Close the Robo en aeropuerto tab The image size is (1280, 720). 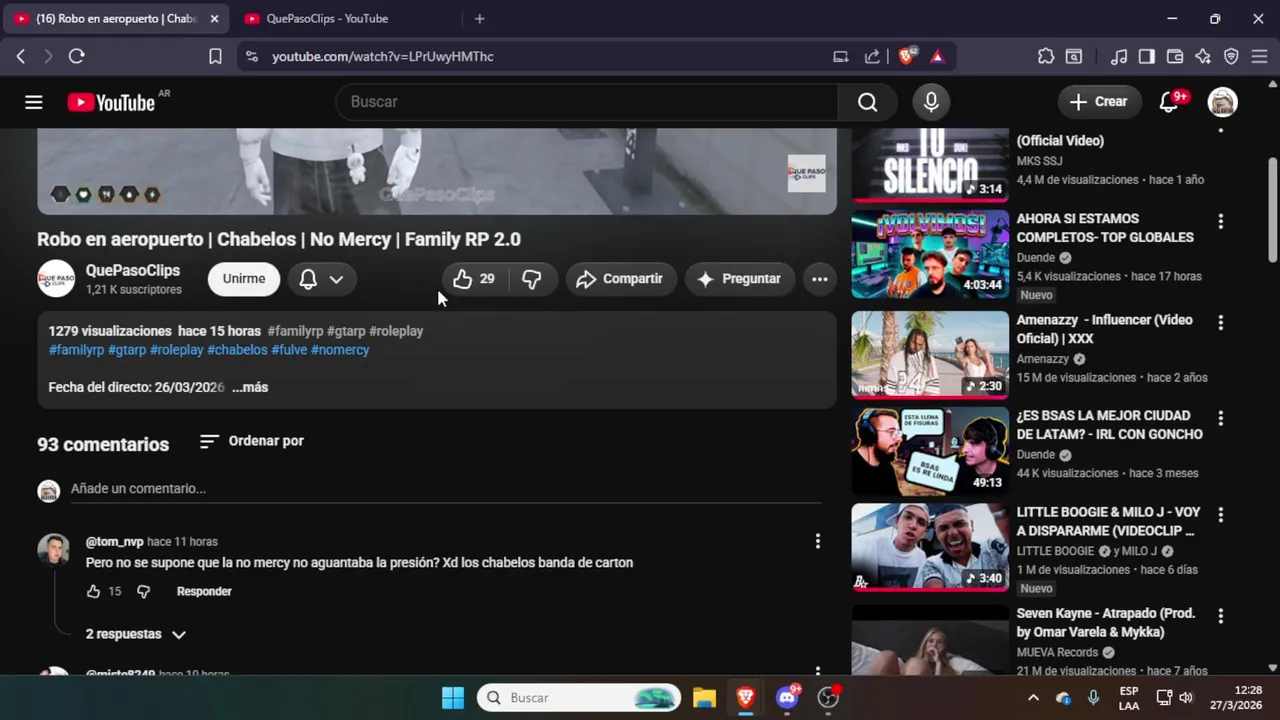point(214,19)
